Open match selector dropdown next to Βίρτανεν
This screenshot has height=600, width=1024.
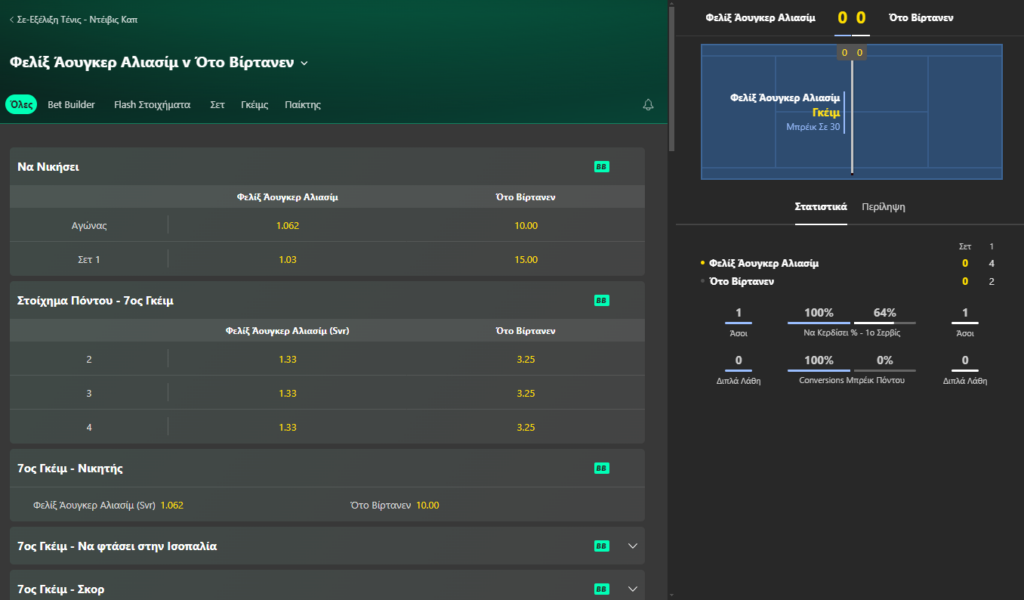304,63
